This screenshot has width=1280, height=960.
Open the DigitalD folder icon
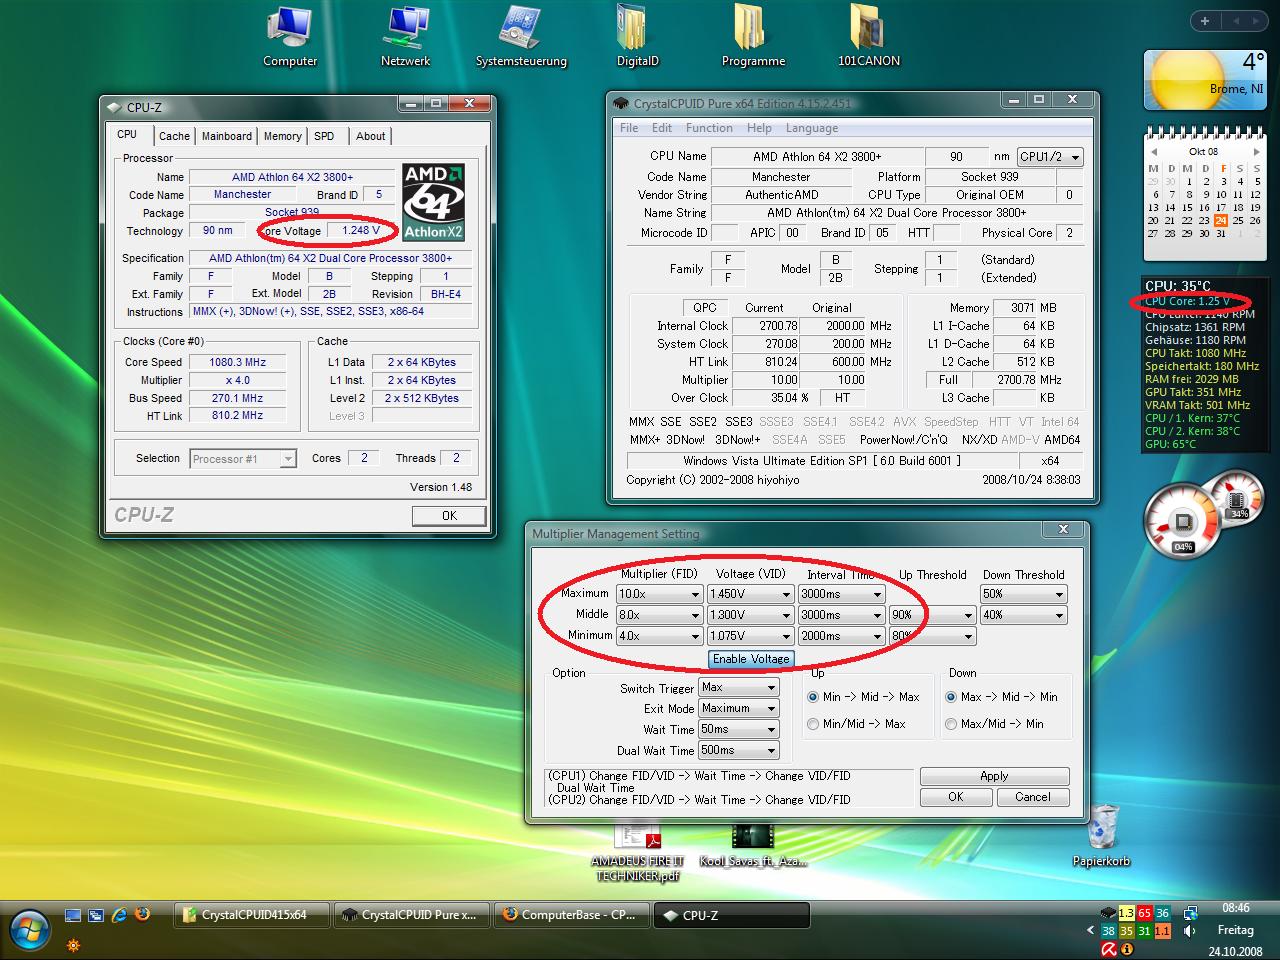pos(637,37)
